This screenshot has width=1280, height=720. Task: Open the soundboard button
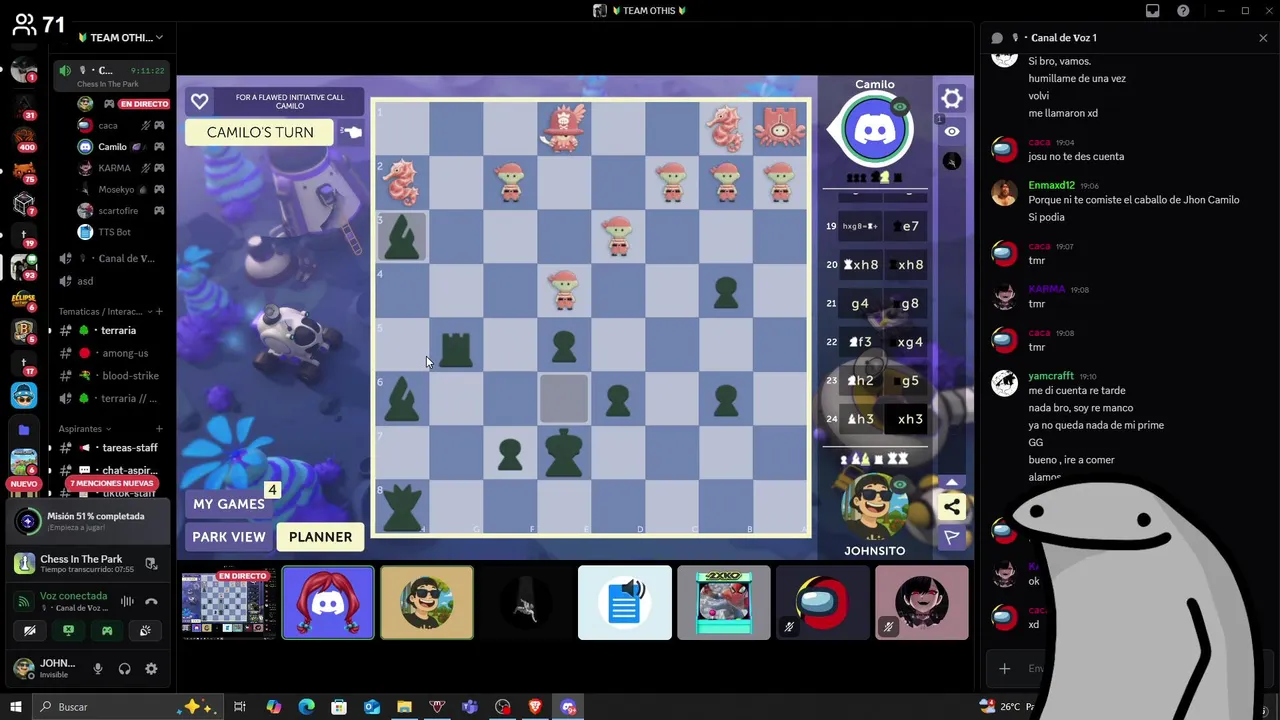tap(145, 631)
